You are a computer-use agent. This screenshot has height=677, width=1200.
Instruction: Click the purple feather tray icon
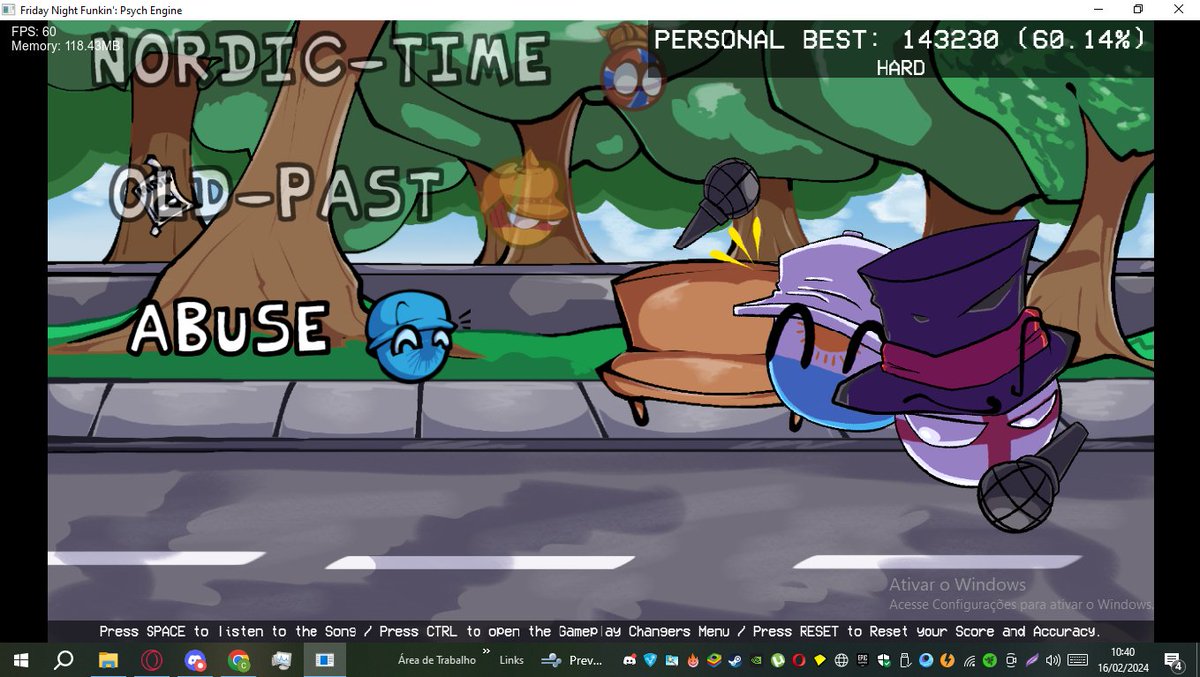[1031, 660]
